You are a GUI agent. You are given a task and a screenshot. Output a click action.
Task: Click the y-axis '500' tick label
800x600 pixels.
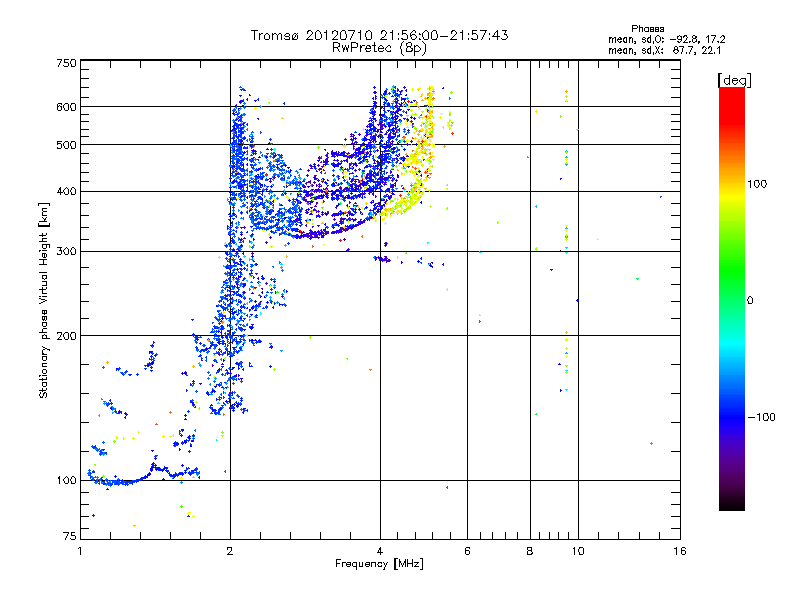coord(66,145)
